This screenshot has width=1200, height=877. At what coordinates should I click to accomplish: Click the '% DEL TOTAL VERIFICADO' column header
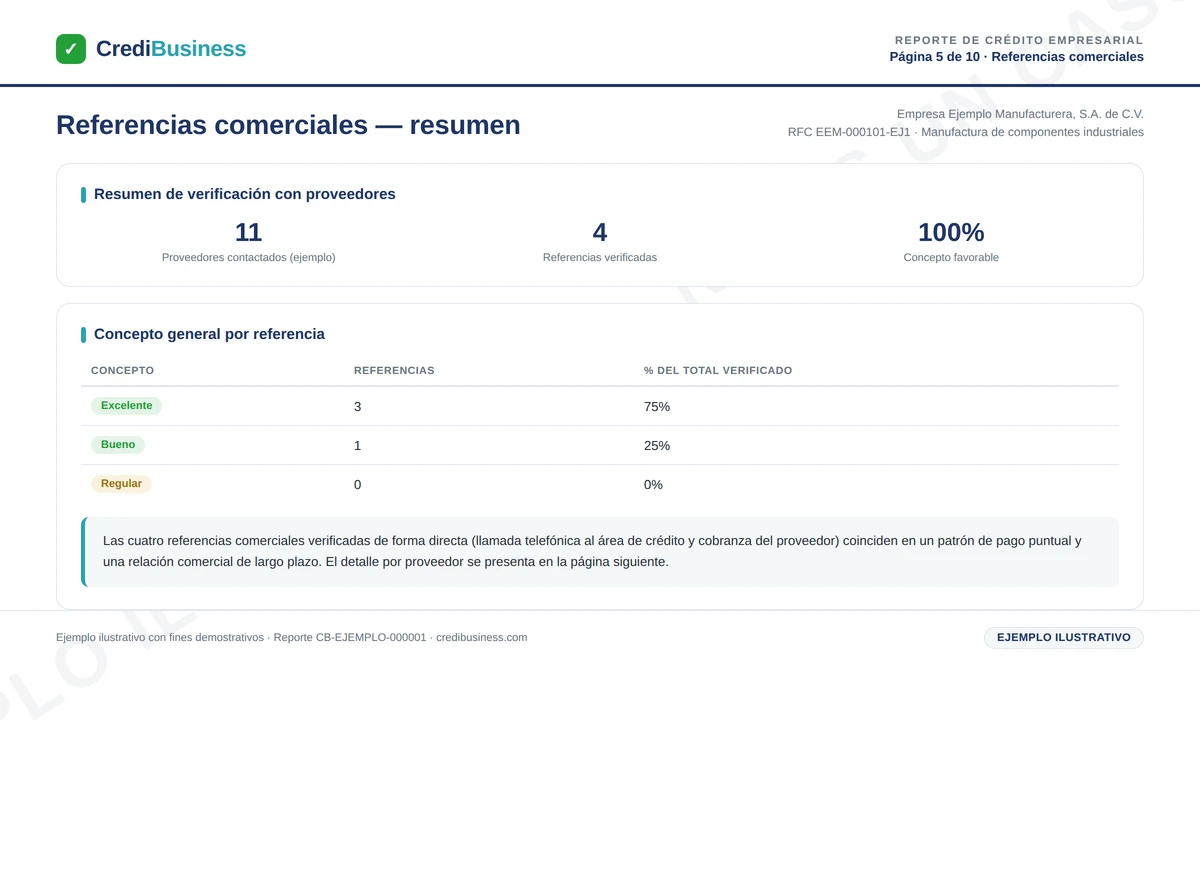718,370
